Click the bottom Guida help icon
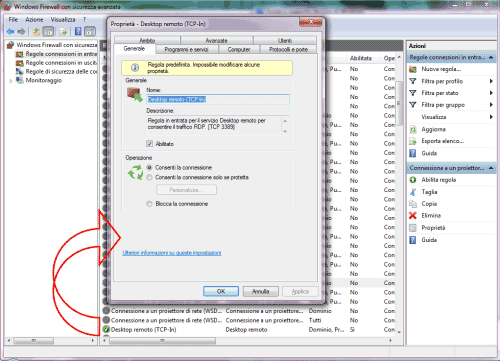The image size is (500, 361). (x=413, y=240)
